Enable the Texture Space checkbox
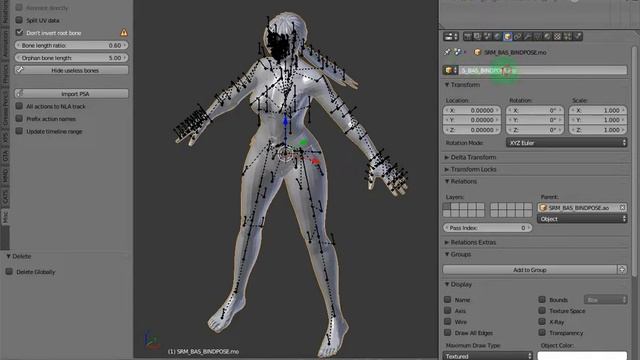 click(542, 311)
